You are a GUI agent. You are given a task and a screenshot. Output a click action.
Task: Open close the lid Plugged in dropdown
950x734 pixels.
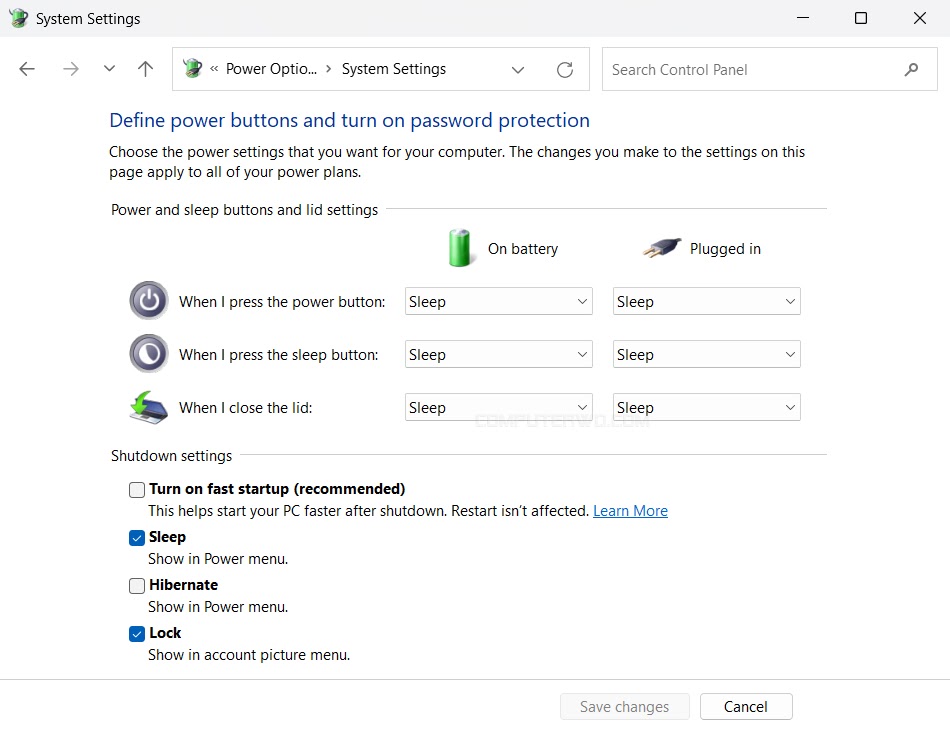click(706, 407)
